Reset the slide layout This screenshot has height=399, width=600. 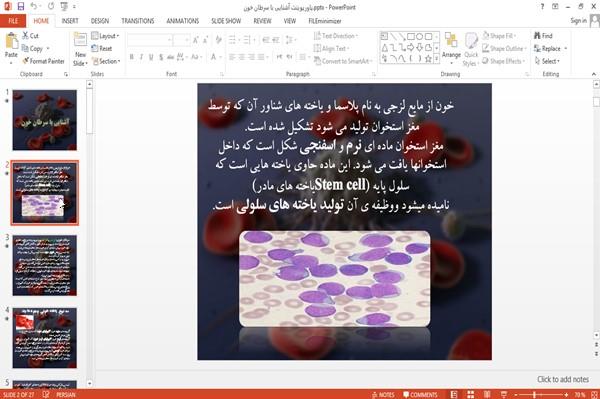point(102,49)
